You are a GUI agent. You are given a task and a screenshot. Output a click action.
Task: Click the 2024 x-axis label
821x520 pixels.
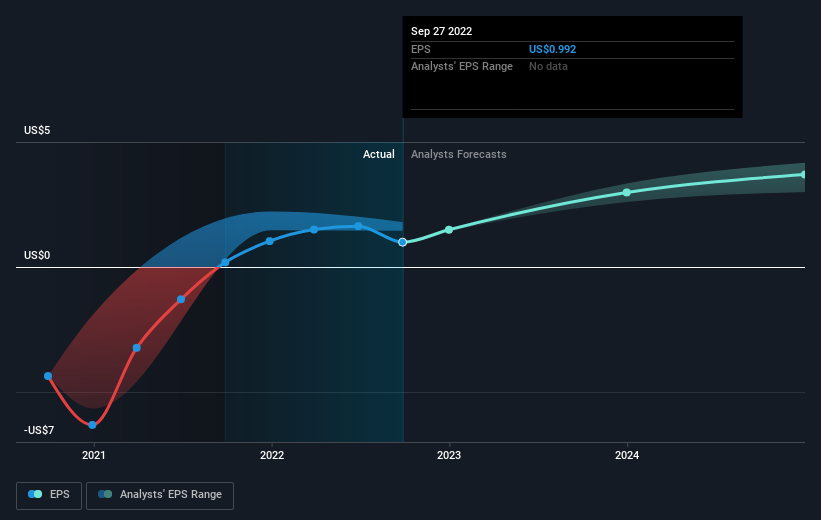[627, 455]
